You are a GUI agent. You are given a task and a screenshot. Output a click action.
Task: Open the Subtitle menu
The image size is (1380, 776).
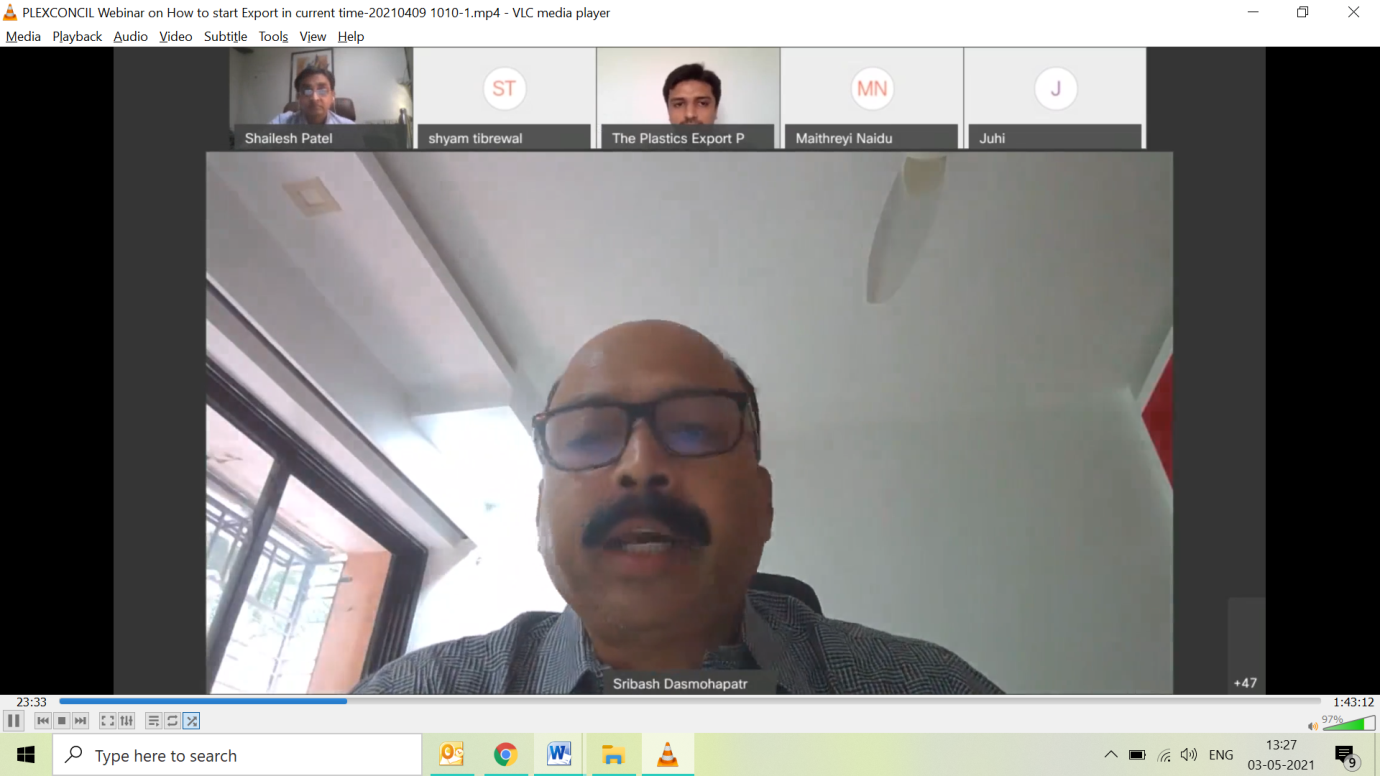click(x=225, y=36)
